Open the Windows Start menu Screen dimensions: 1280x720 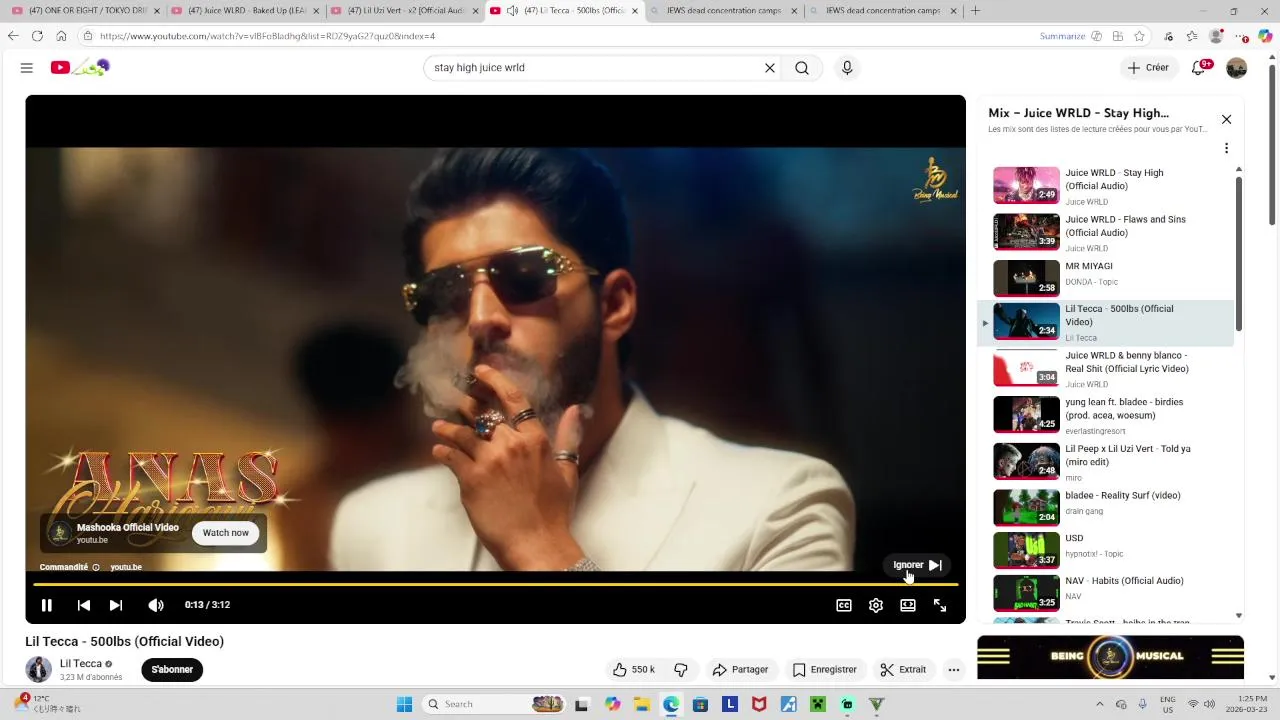tap(404, 704)
